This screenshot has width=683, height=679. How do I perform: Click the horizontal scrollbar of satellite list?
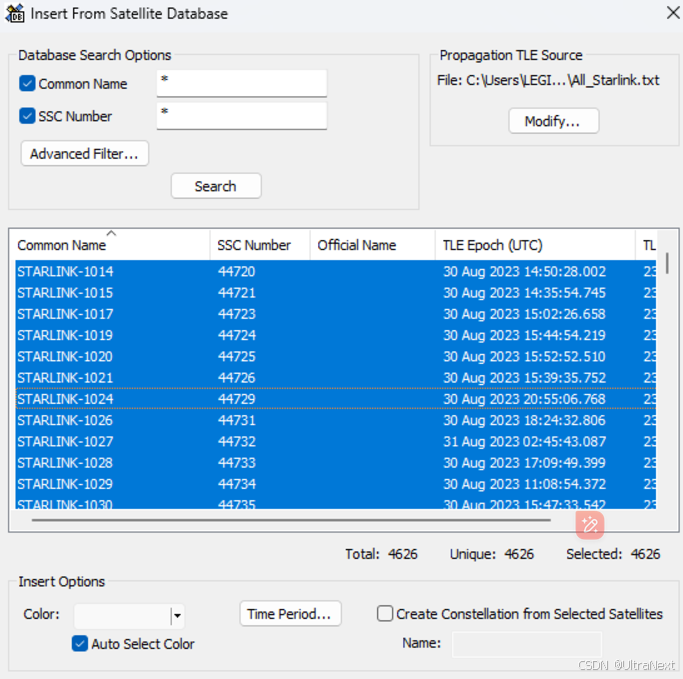(291, 520)
